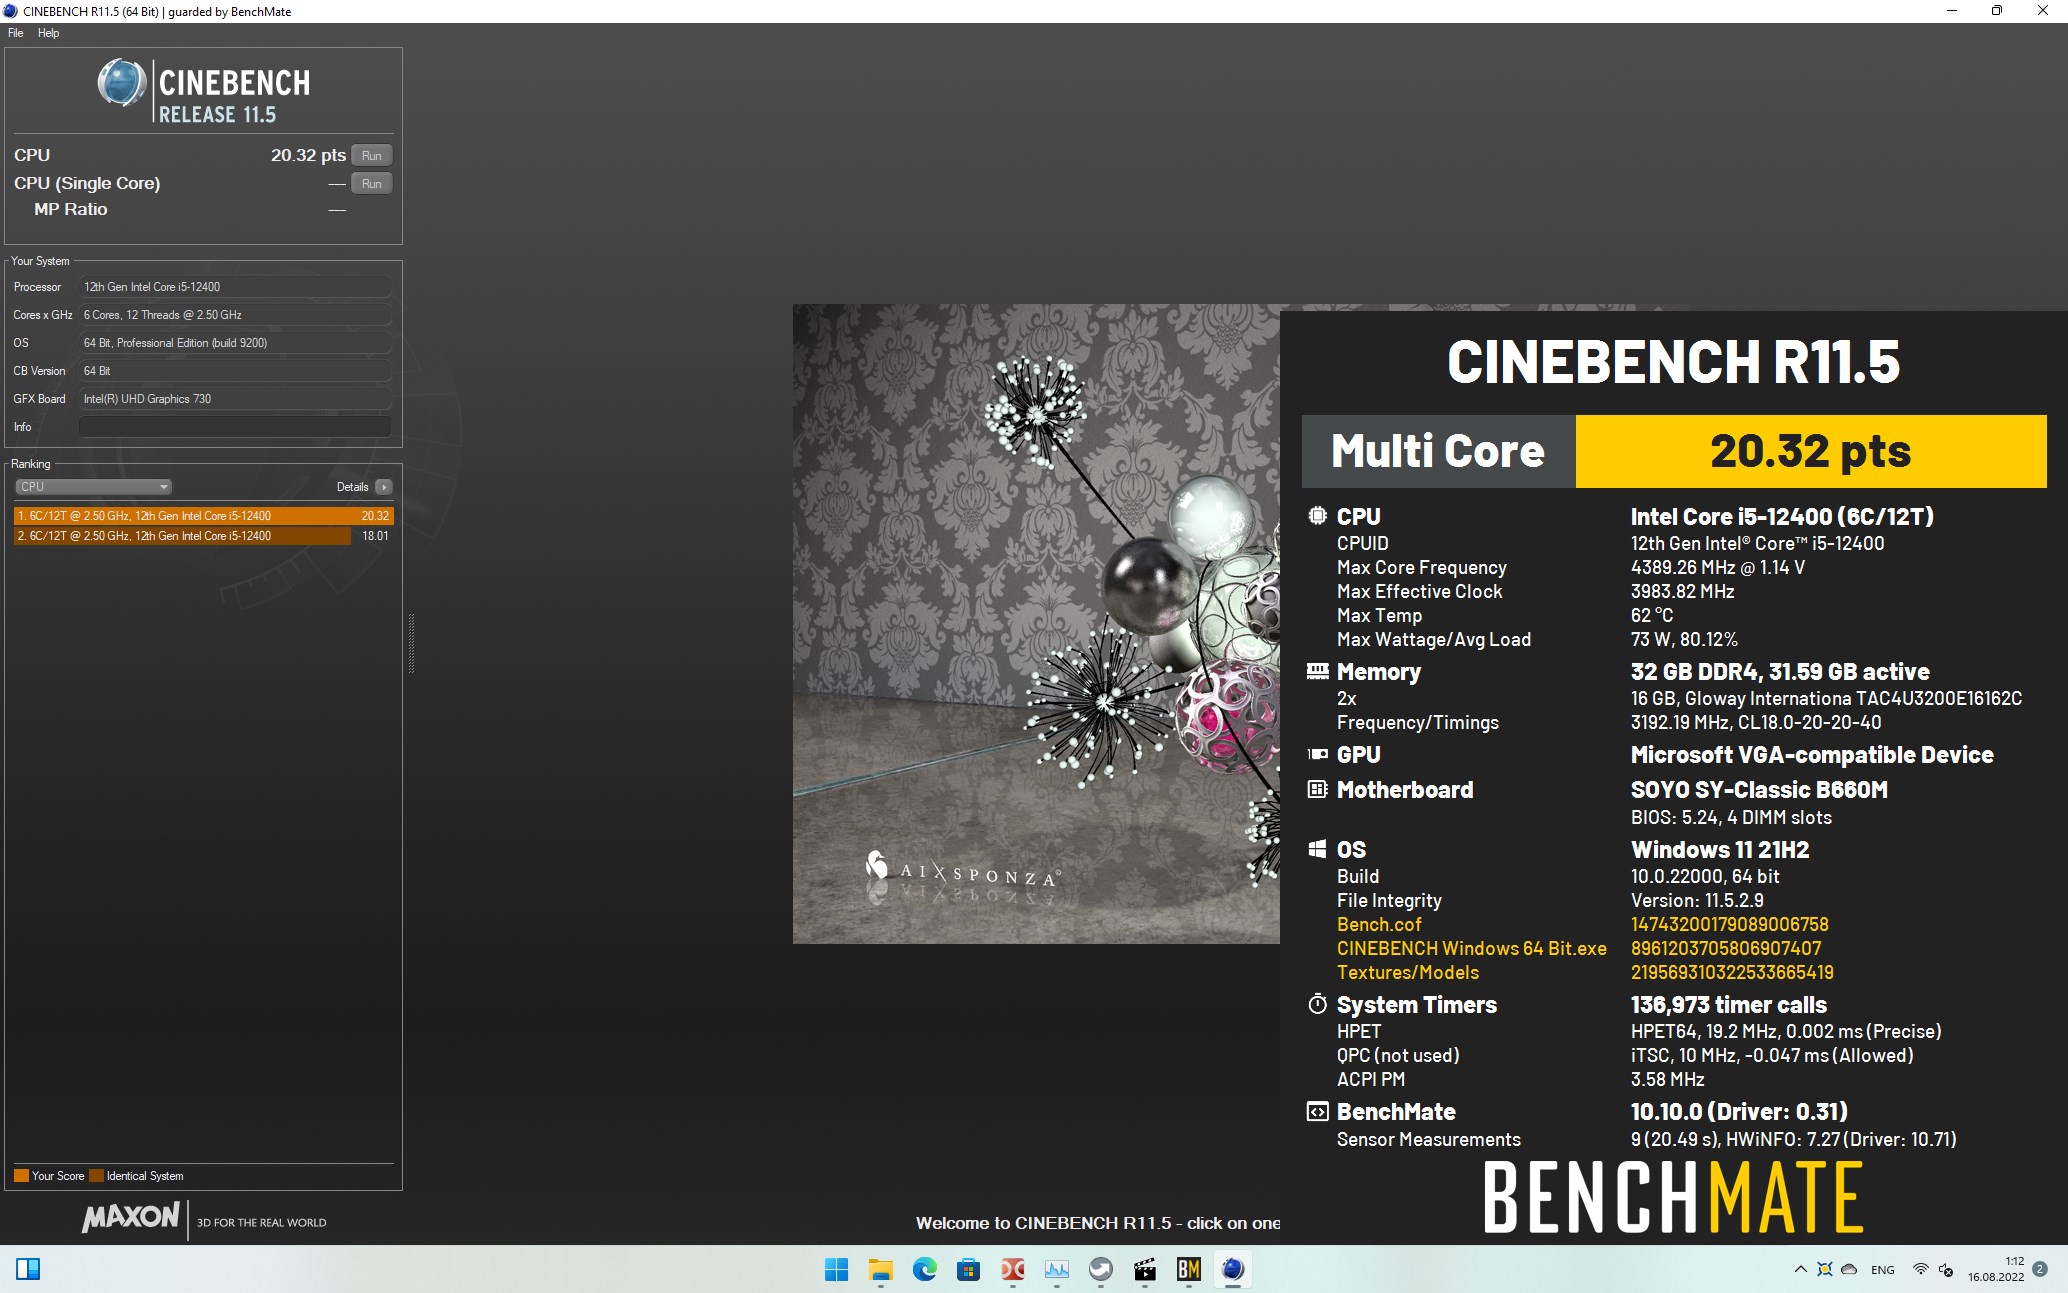The width and height of the screenshot is (2068, 1293).
Task: Click the 20.32 pts yellow score box
Action: 1810,451
